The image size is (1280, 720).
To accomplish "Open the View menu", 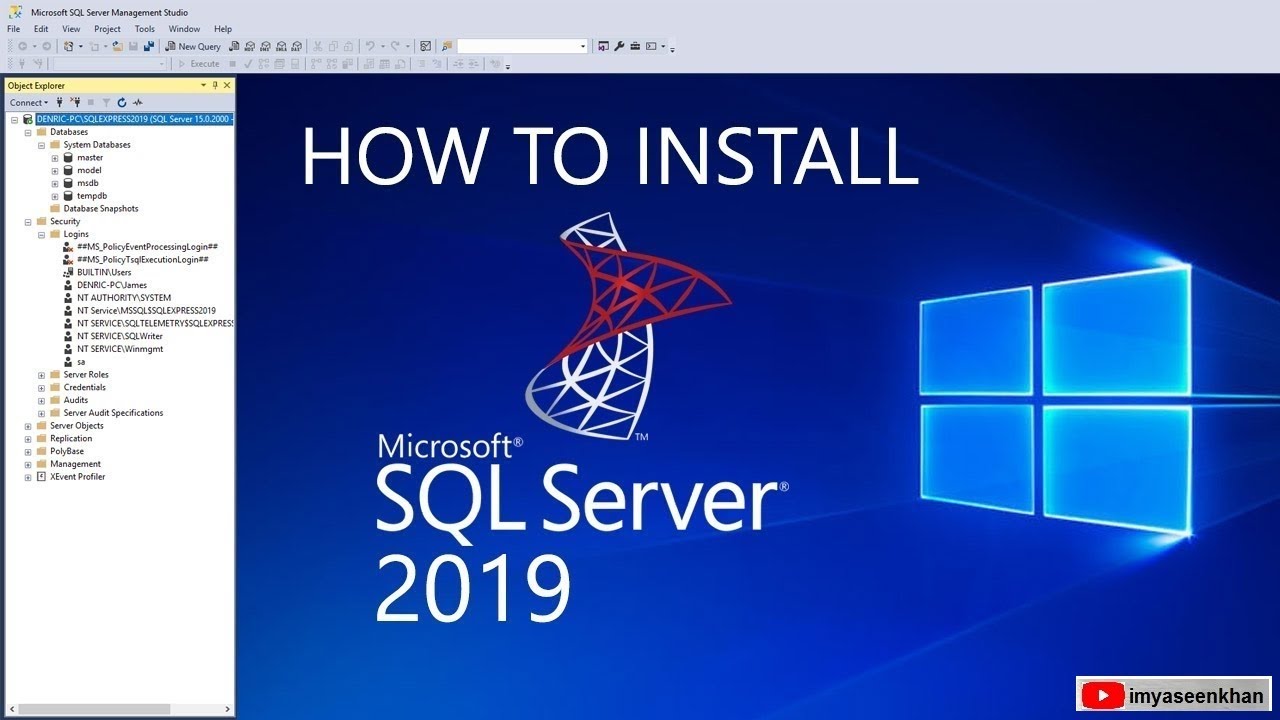I will [x=71, y=29].
